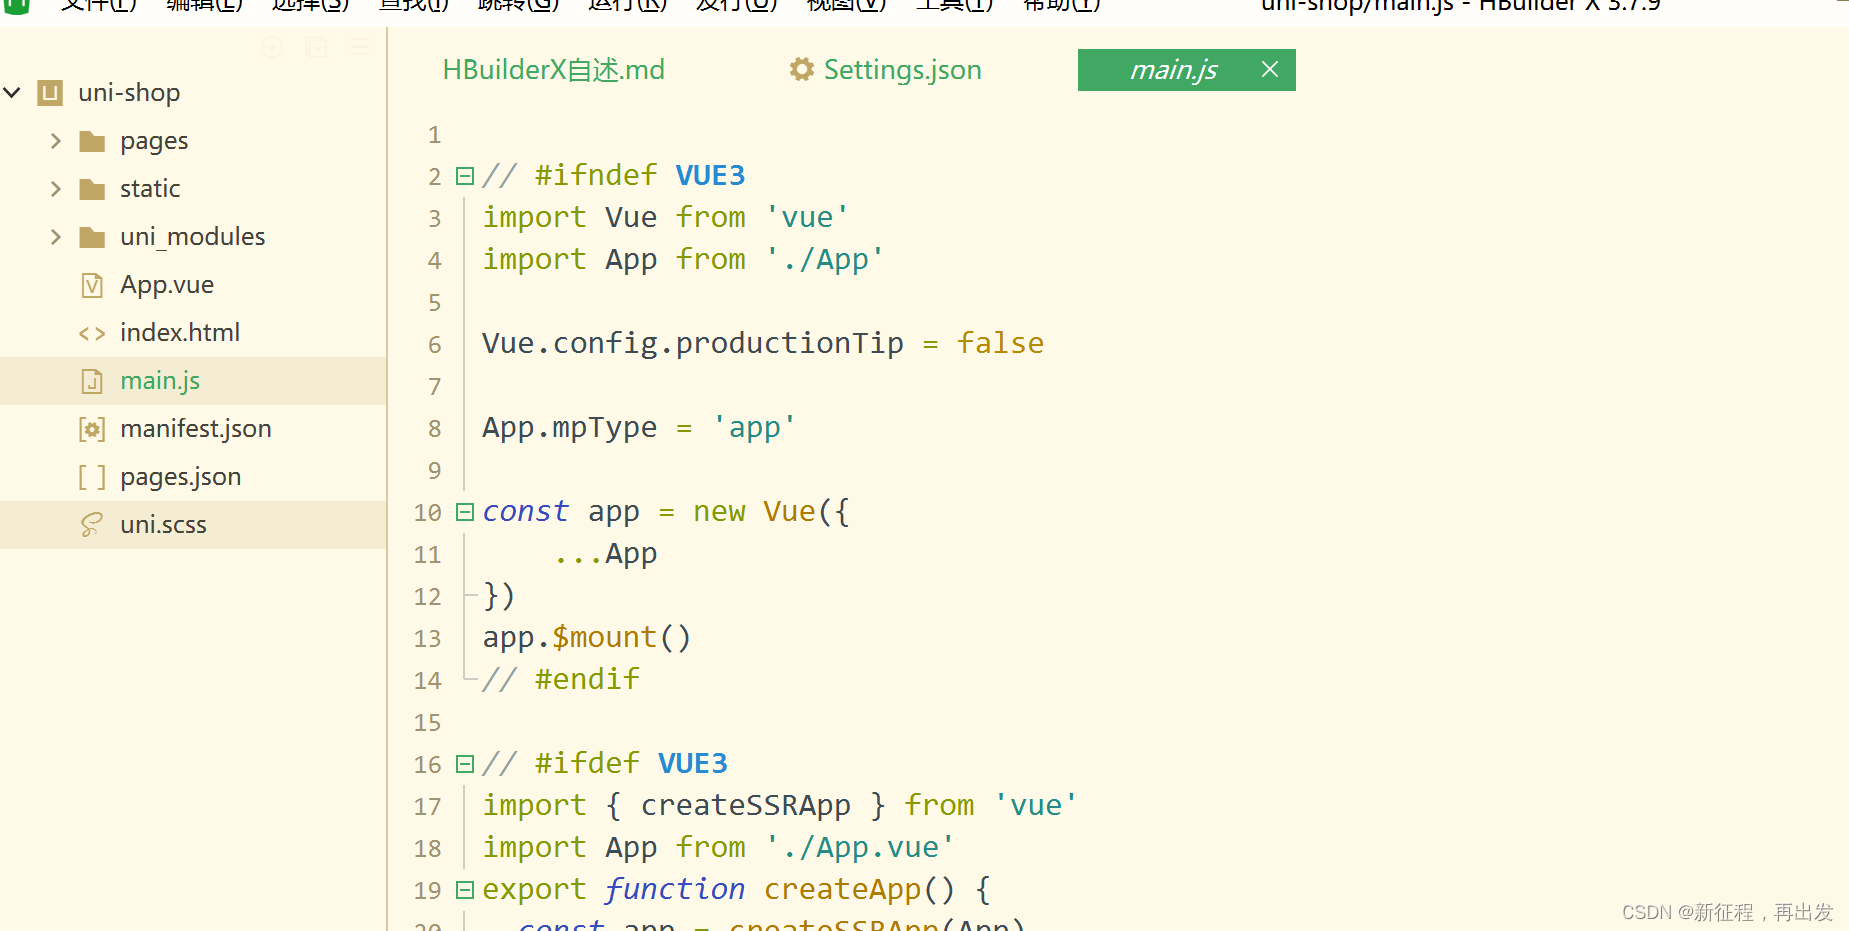Select the App.vue file icon
Image resolution: width=1849 pixels, height=931 pixels.
point(92,286)
